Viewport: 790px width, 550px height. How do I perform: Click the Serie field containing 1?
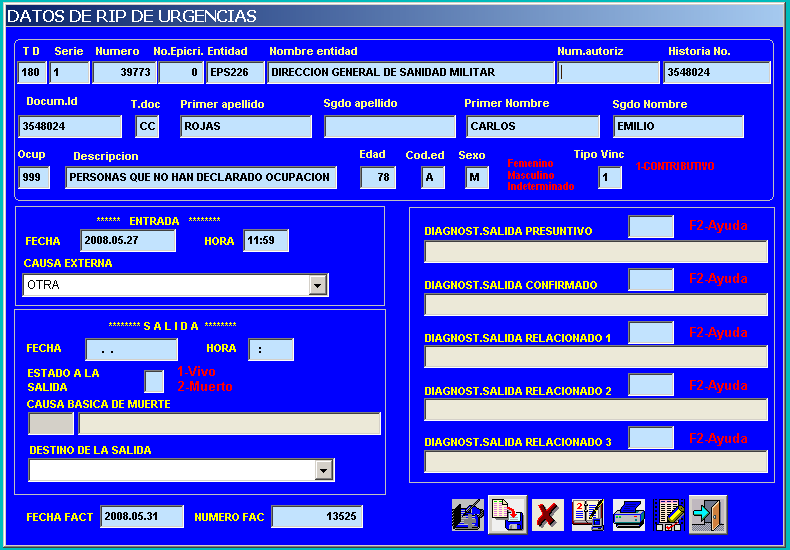(x=70, y=73)
